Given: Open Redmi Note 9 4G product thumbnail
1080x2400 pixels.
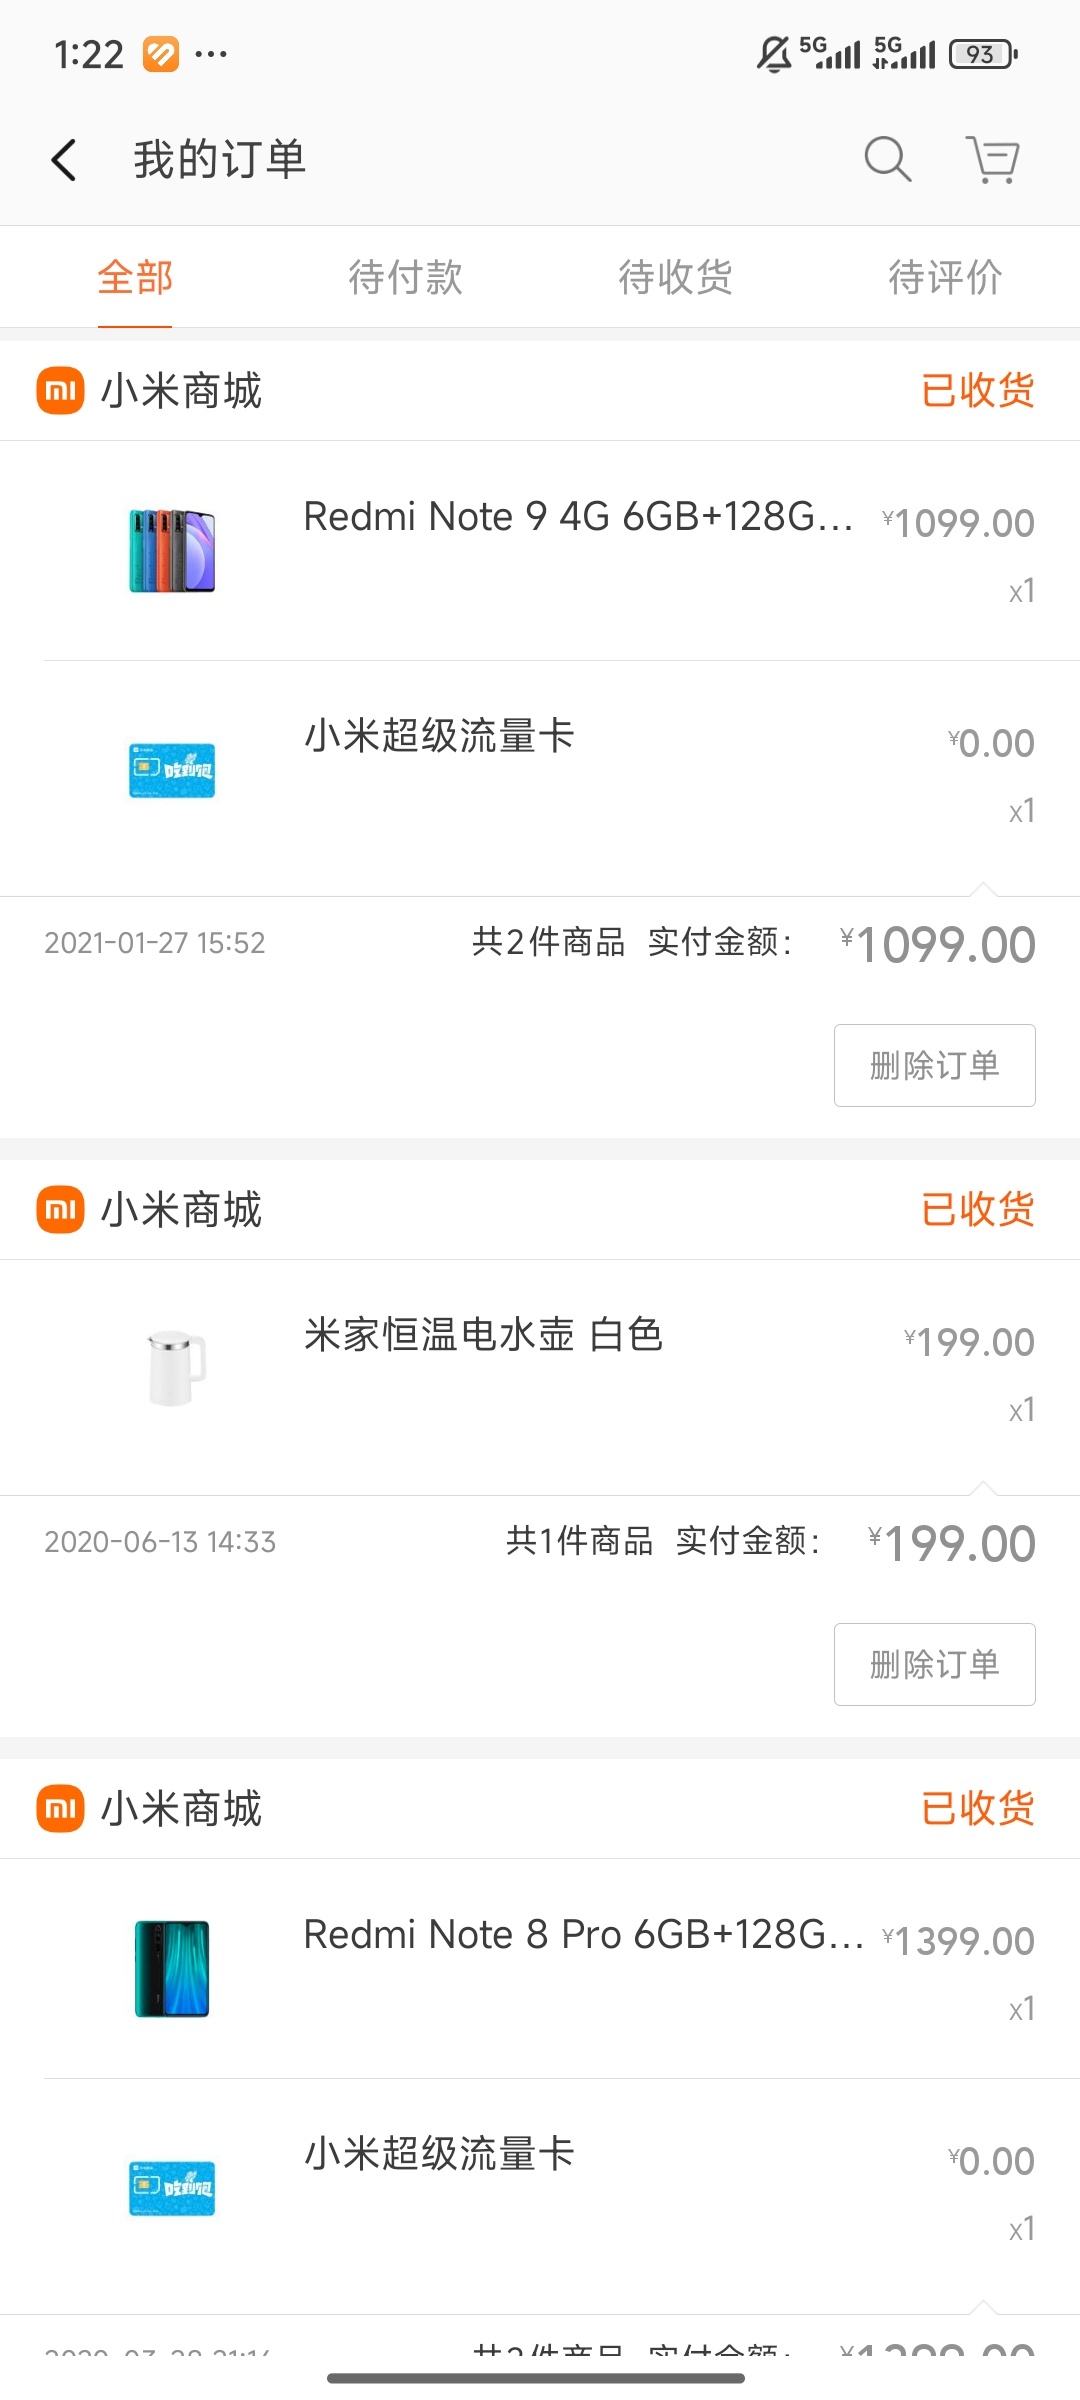Looking at the screenshot, I should pyautogui.click(x=172, y=551).
